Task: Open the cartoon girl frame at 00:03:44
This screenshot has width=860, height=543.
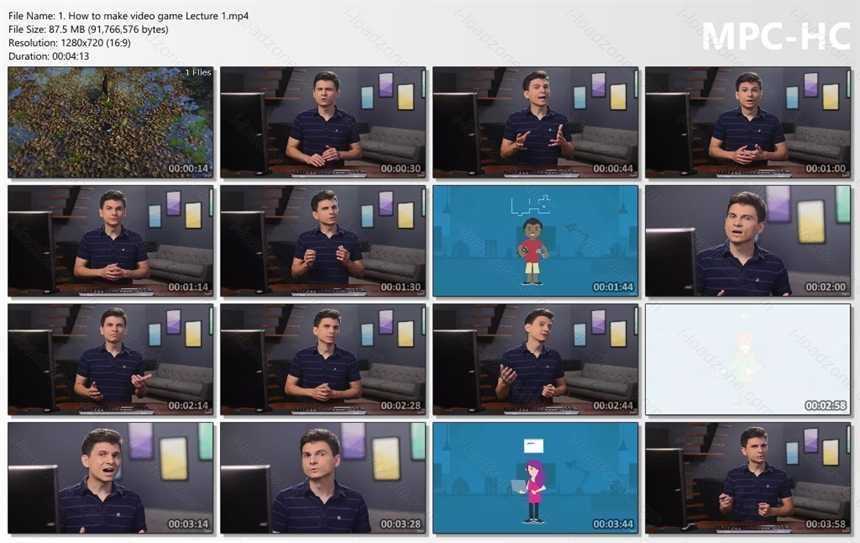Action: [535, 478]
